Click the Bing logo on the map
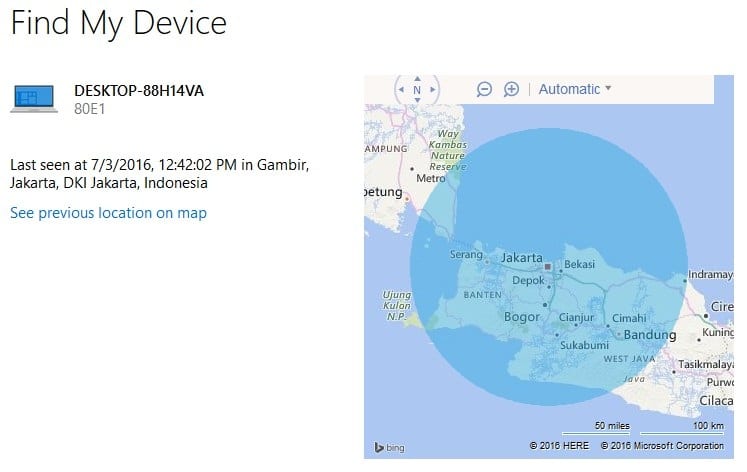Image resolution: width=747 pixels, height=472 pixels. (x=390, y=447)
